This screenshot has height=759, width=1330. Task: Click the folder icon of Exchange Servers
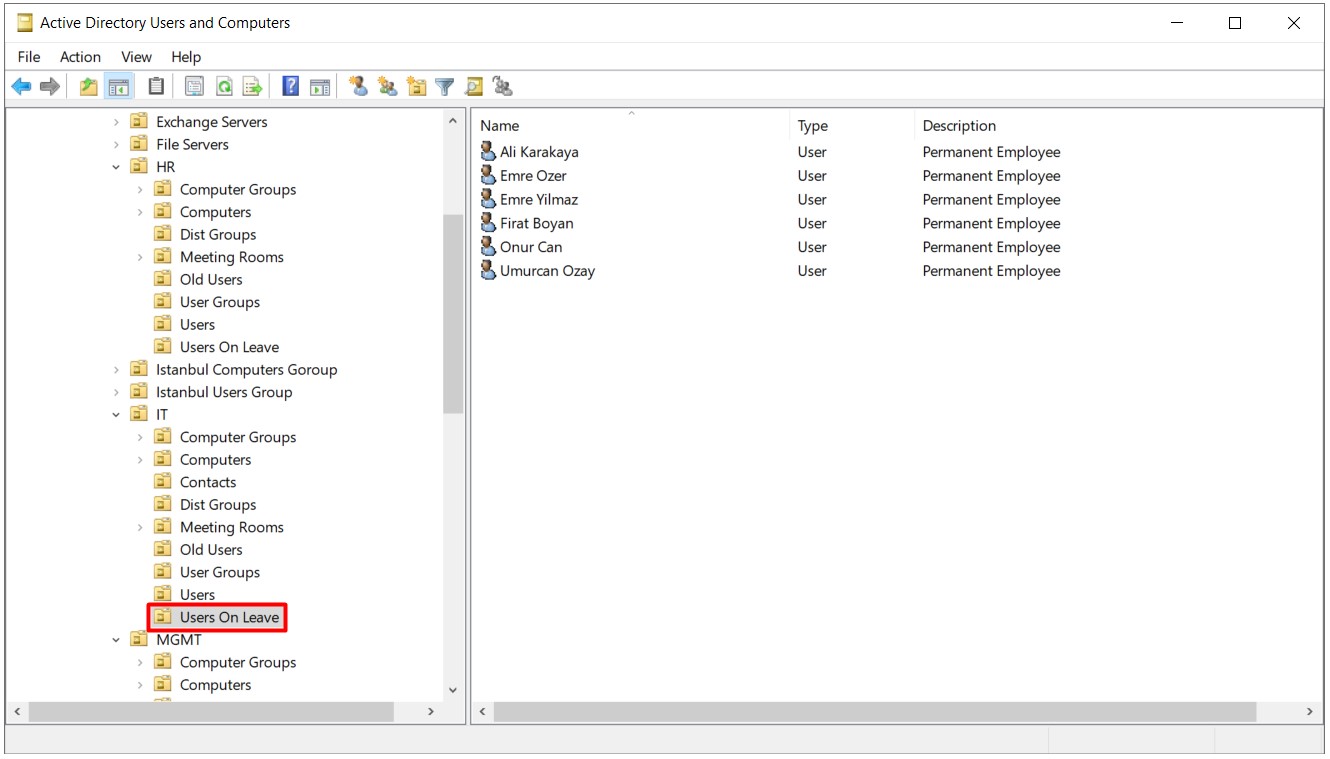pos(139,122)
